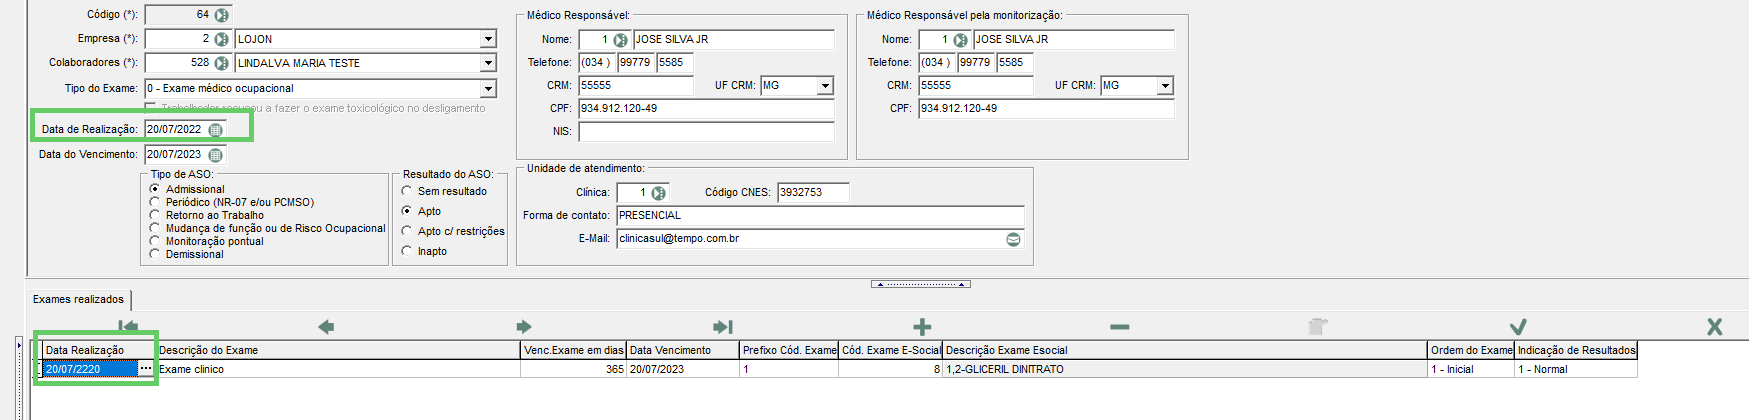Open lookup icon for monitorização doctor Nome
This screenshot has height=420, width=1749.
[x=960, y=40]
